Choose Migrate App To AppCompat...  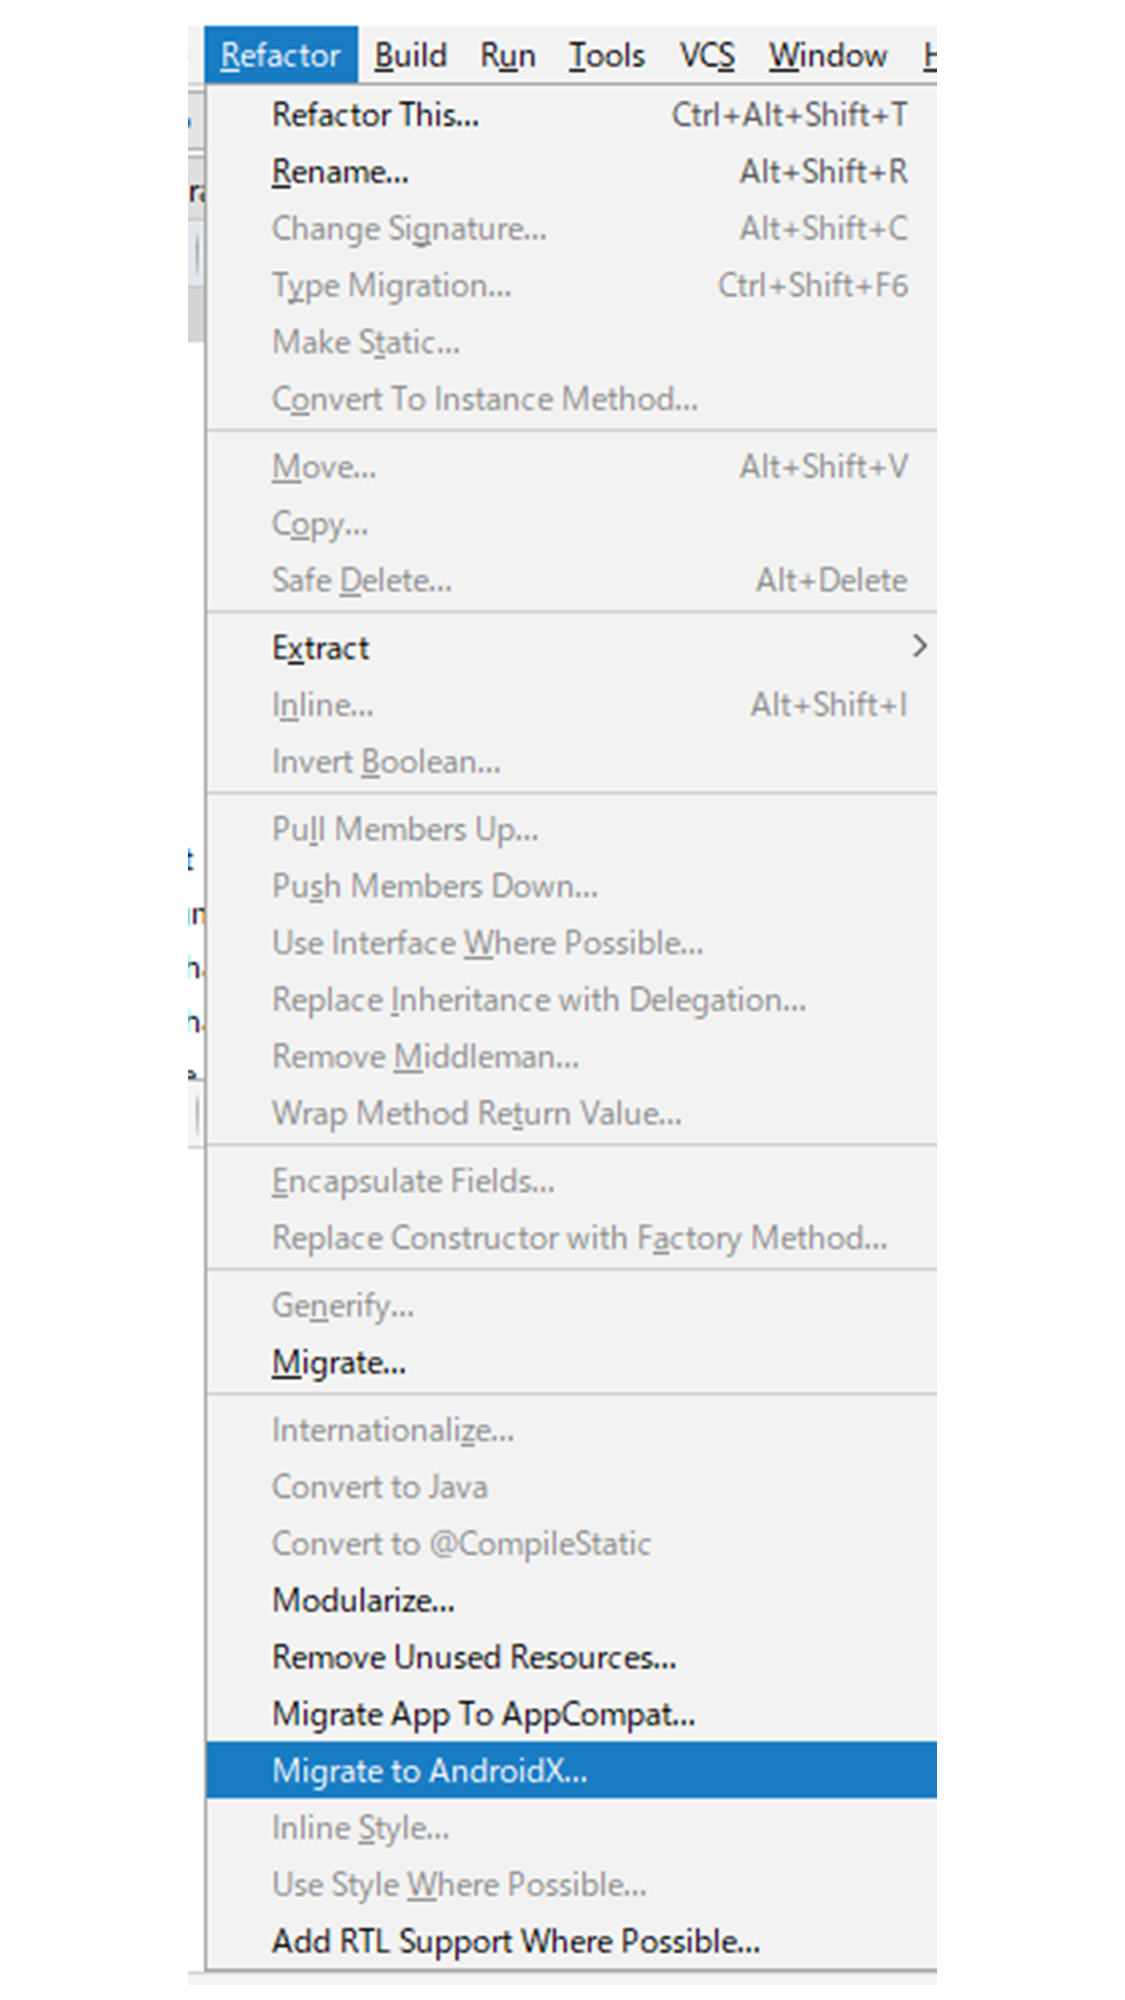click(x=572, y=1714)
